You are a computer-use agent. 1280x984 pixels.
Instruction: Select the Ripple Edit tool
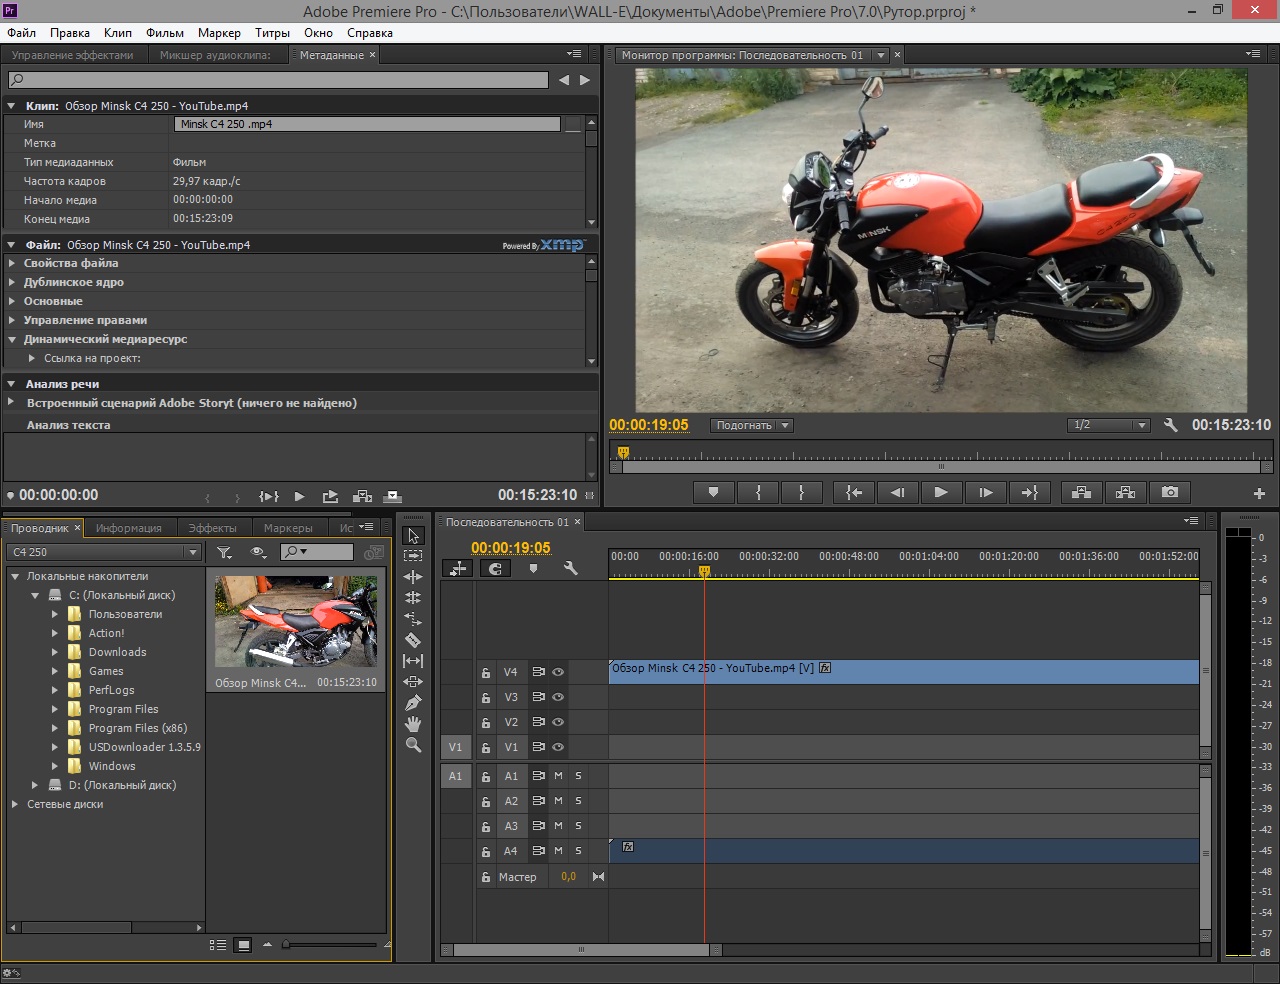pos(413,577)
